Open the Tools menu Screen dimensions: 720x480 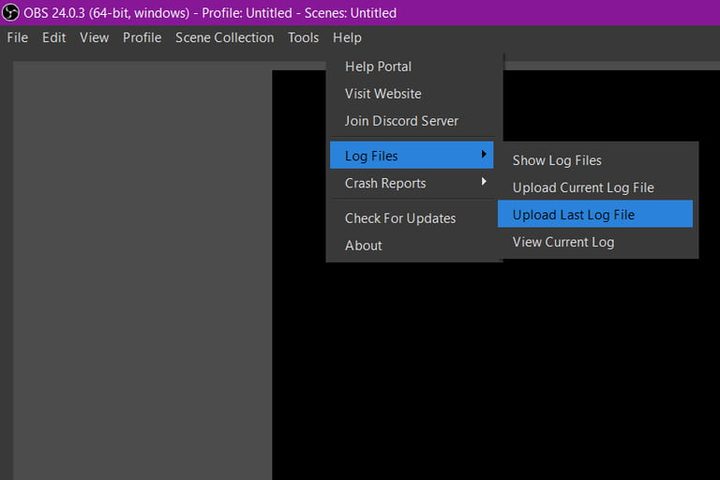pyautogui.click(x=303, y=38)
